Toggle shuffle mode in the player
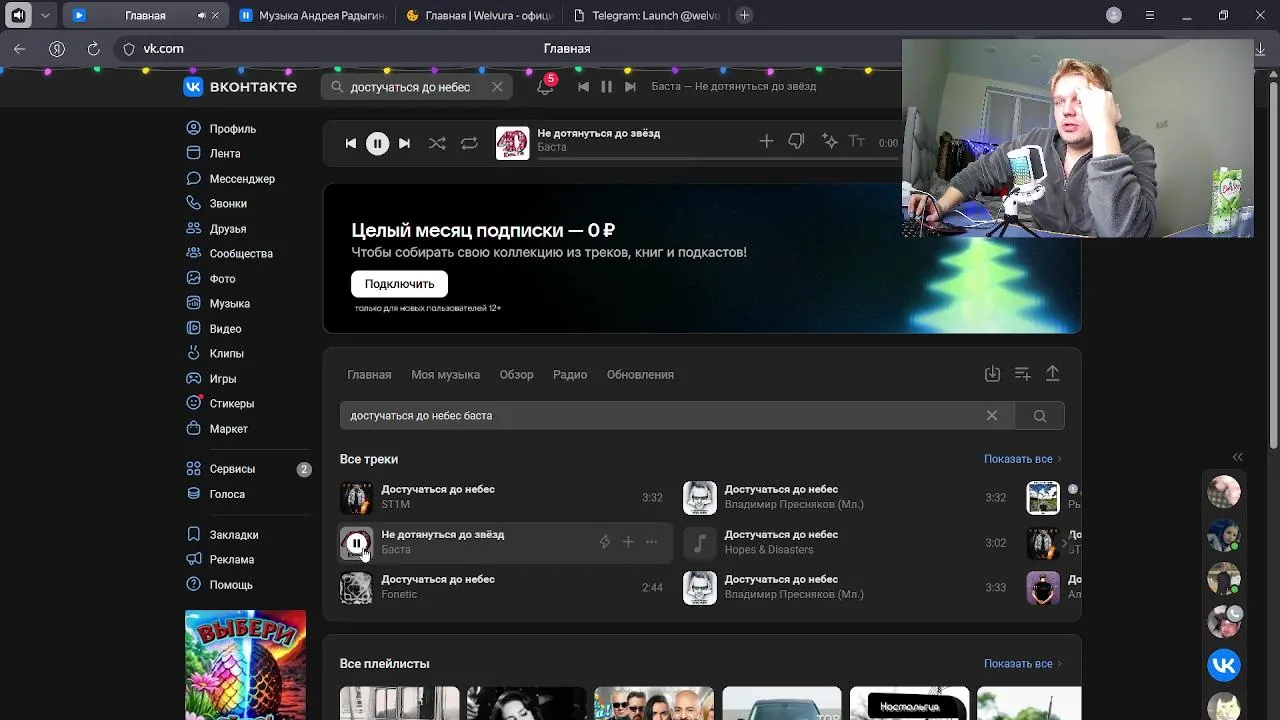The image size is (1280, 720). pyautogui.click(x=437, y=143)
